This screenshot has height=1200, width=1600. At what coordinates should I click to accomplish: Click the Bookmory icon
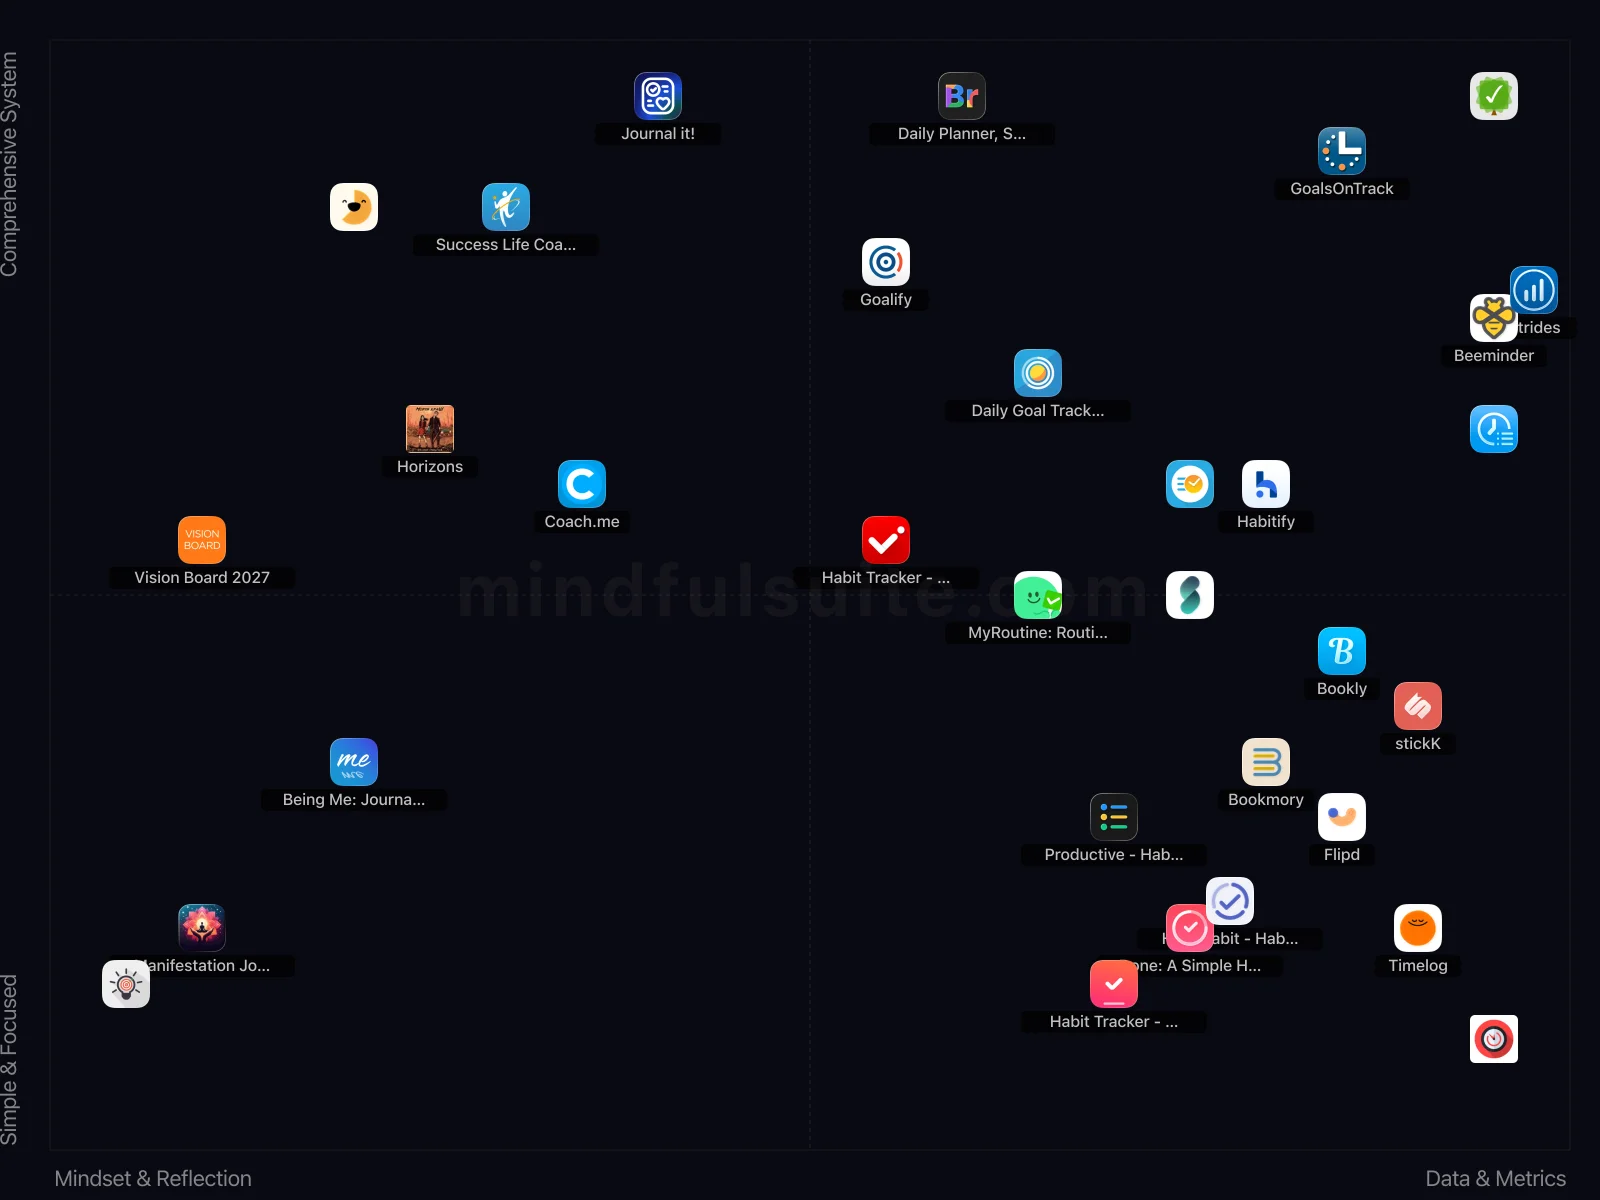coord(1265,762)
